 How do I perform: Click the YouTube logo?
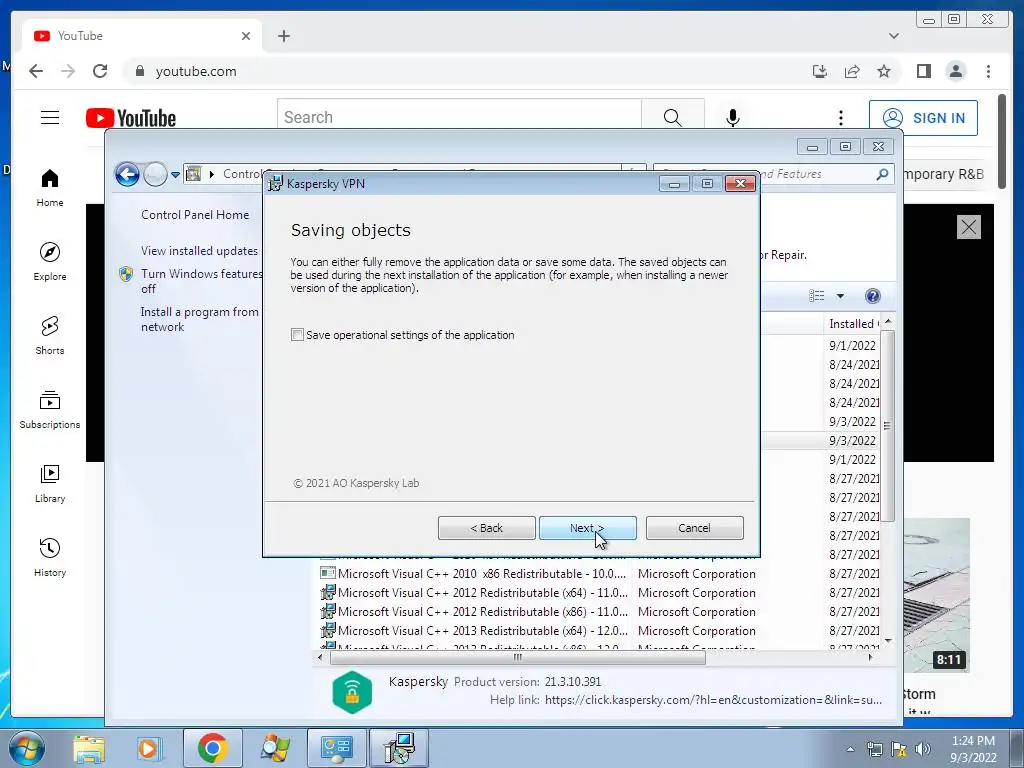coord(131,118)
